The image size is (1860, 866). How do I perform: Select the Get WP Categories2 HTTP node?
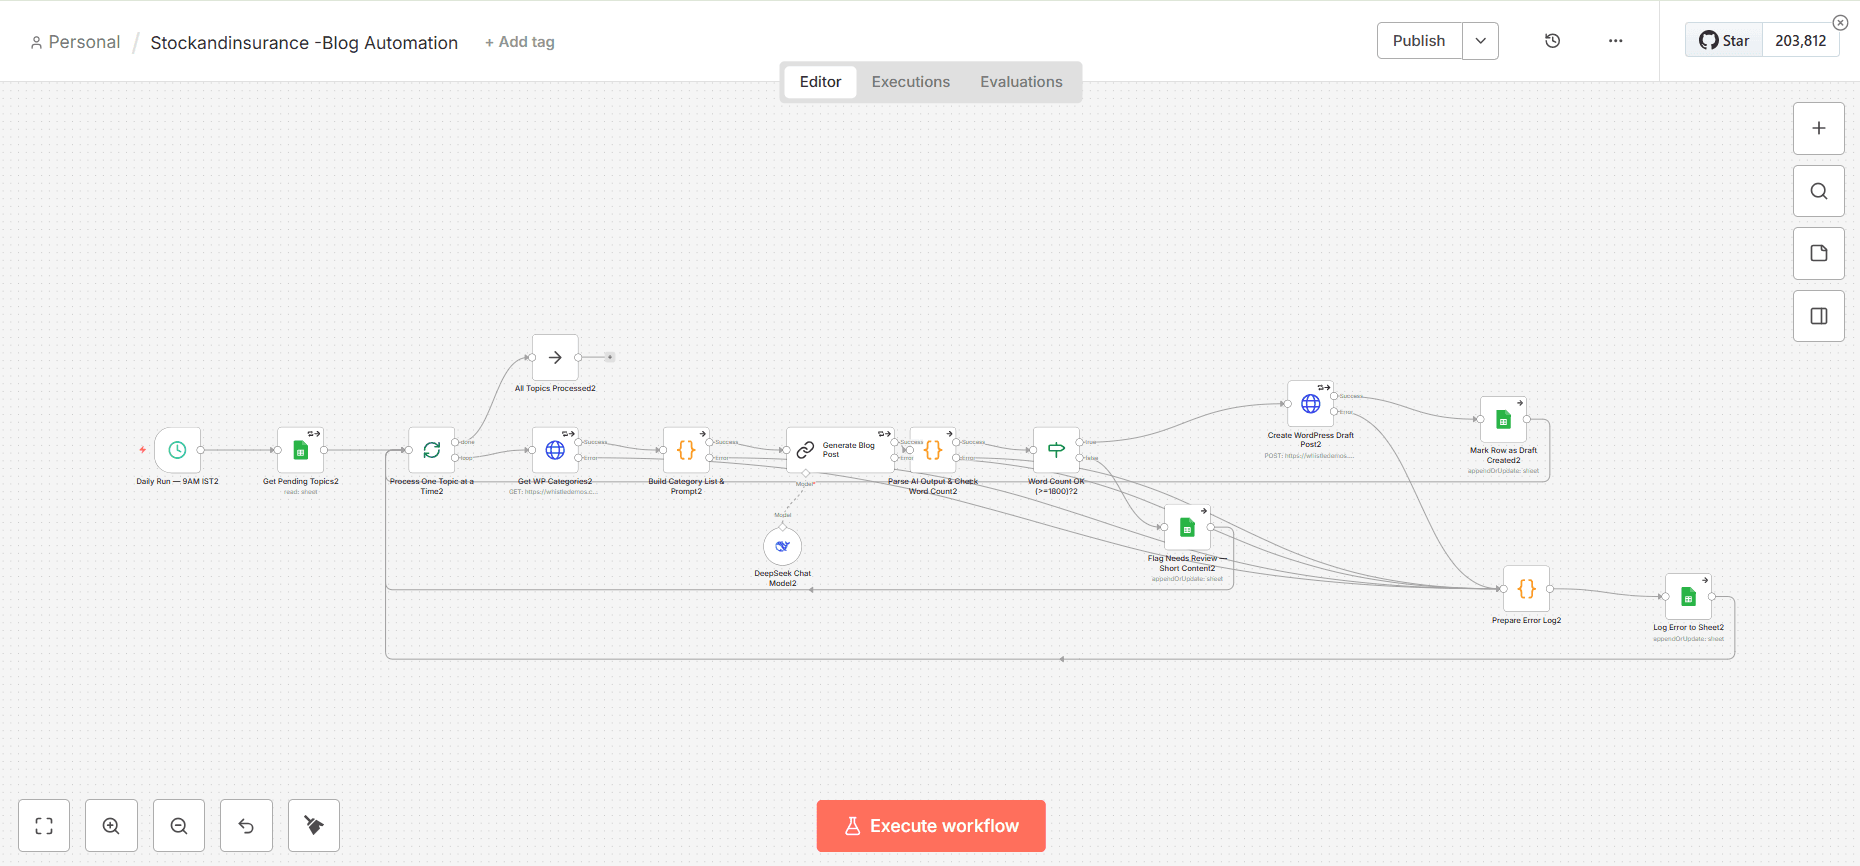pyautogui.click(x=555, y=450)
